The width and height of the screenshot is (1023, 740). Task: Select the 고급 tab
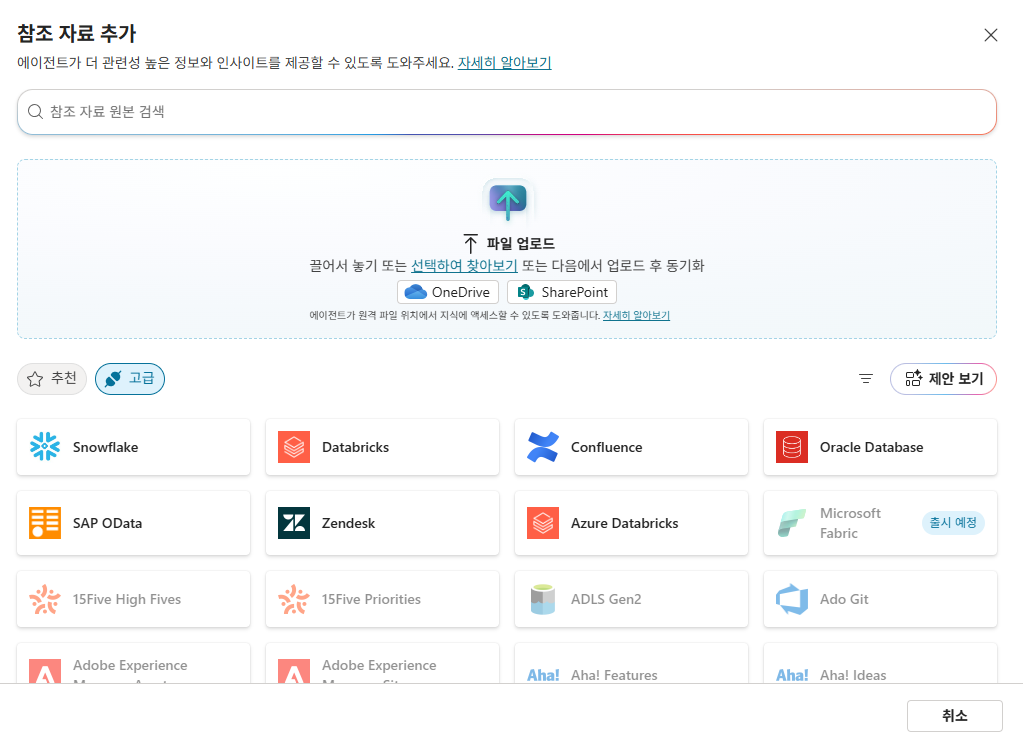tap(130, 378)
